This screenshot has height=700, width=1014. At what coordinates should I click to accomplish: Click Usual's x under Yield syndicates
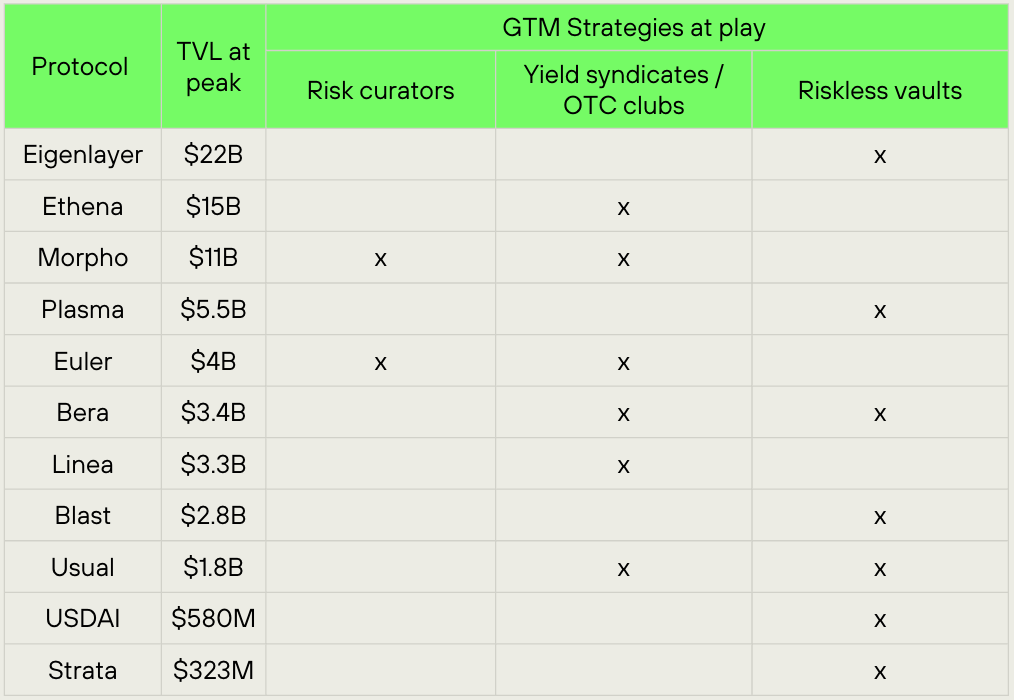(623, 568)
